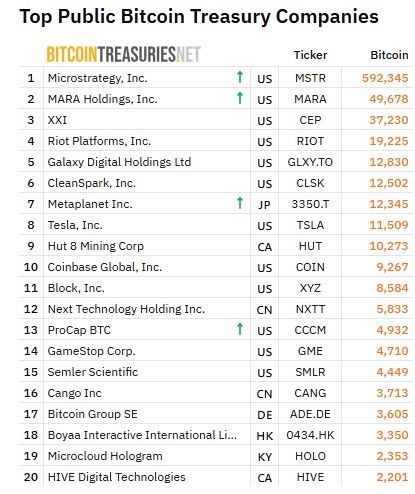The height and width of the screenshot is (494, 415).
Task: Open the Microstrategy, Inc. company link
Action: [x=97, y=78]
